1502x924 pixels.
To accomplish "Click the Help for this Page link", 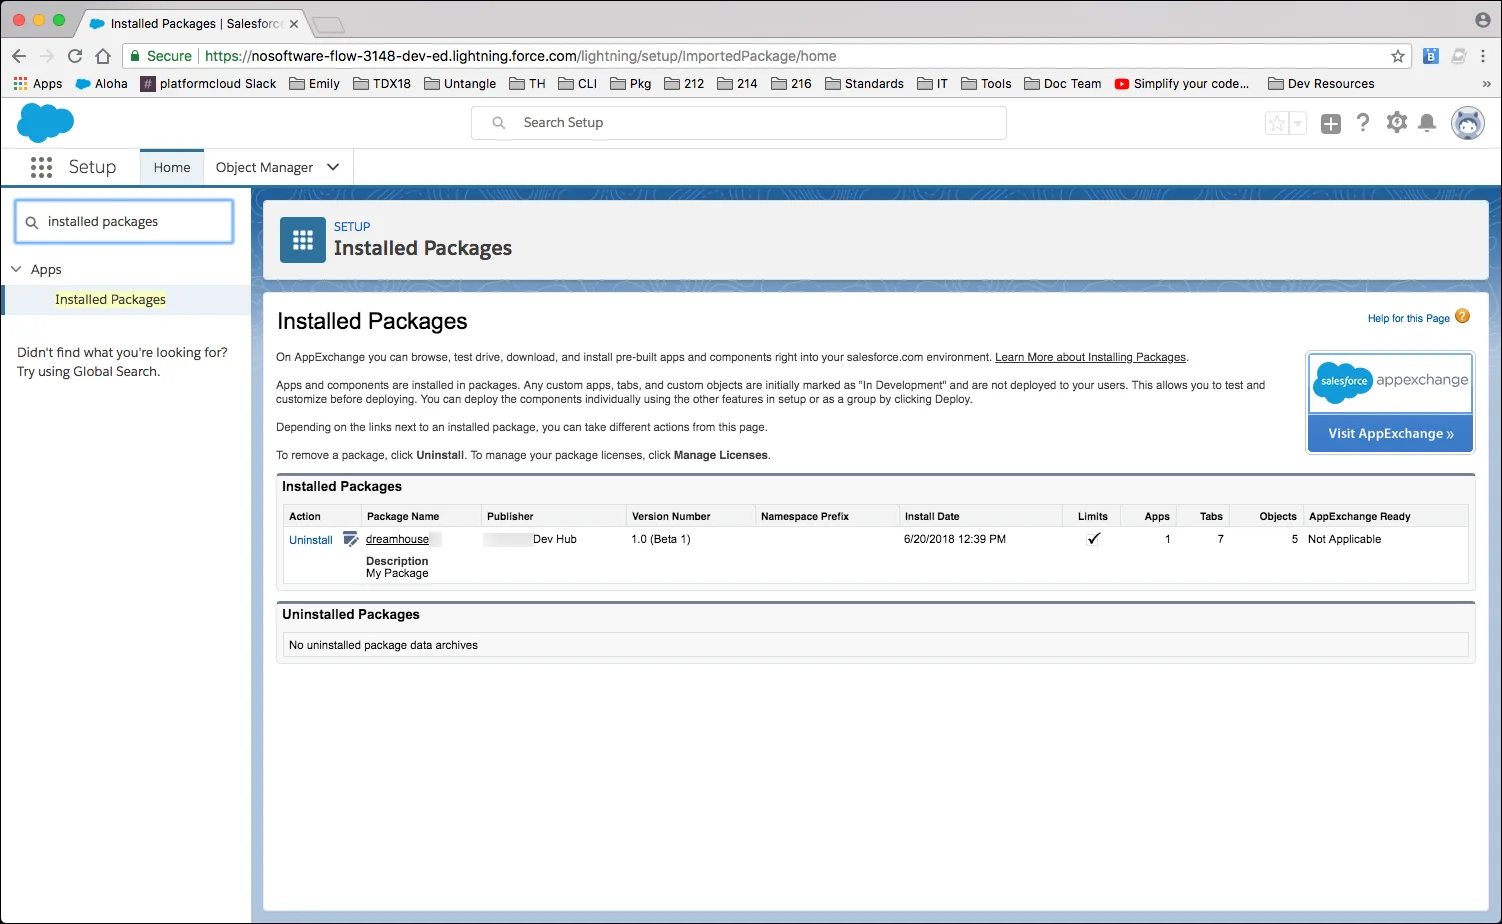I will coord(1408,318).
